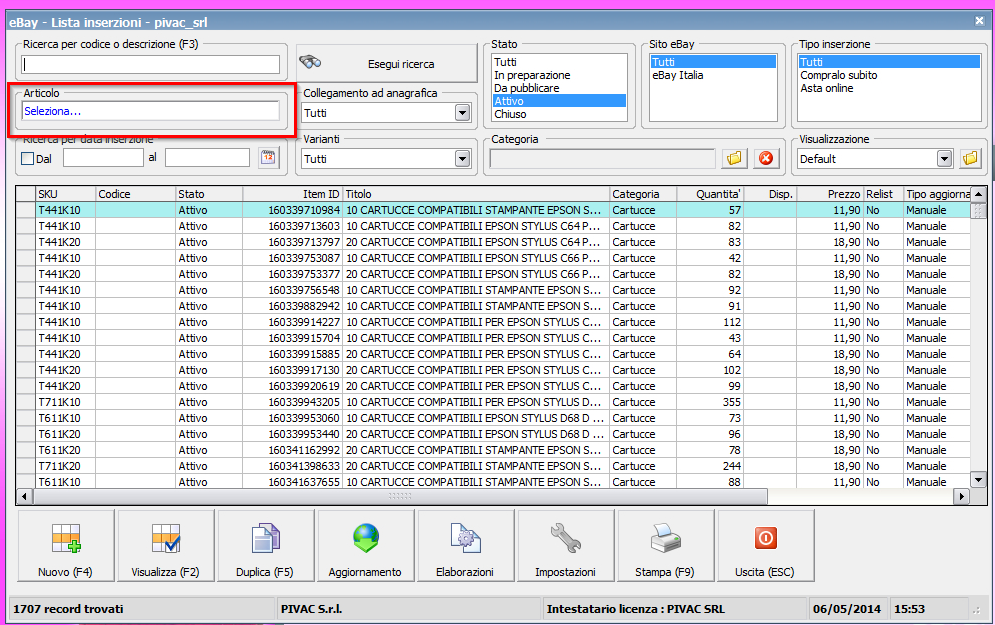Select the row with Item ID 160339713797
This screenshot has height=625, width=995.
click(494, 242)
